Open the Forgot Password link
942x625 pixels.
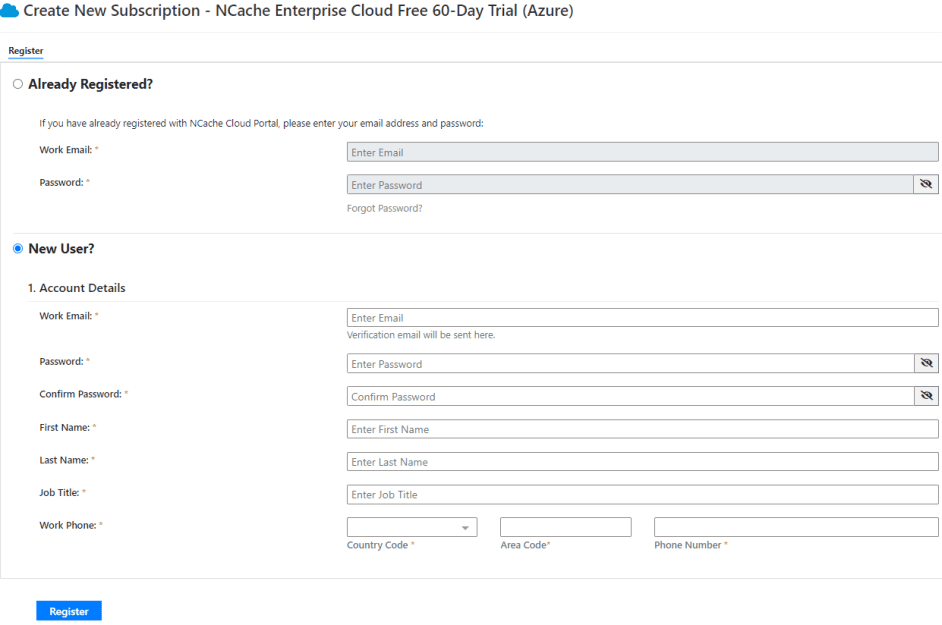384,209
